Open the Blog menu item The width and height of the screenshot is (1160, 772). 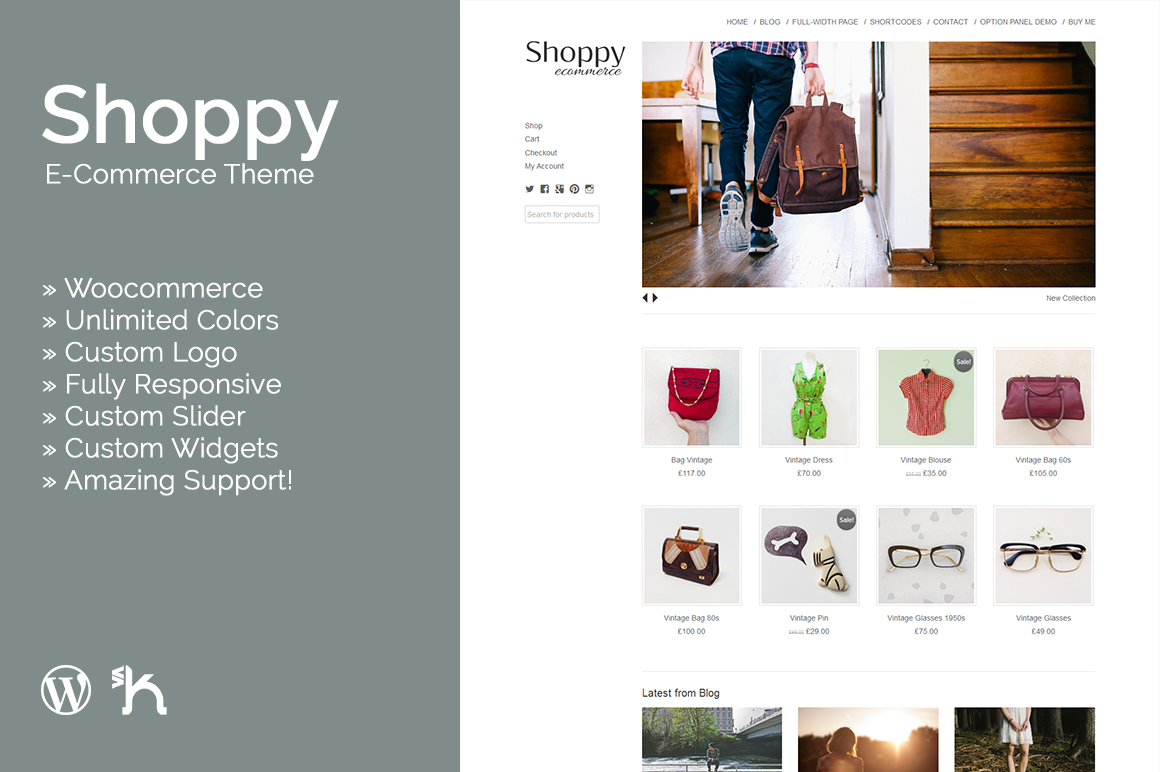click(x=769, y=22)
